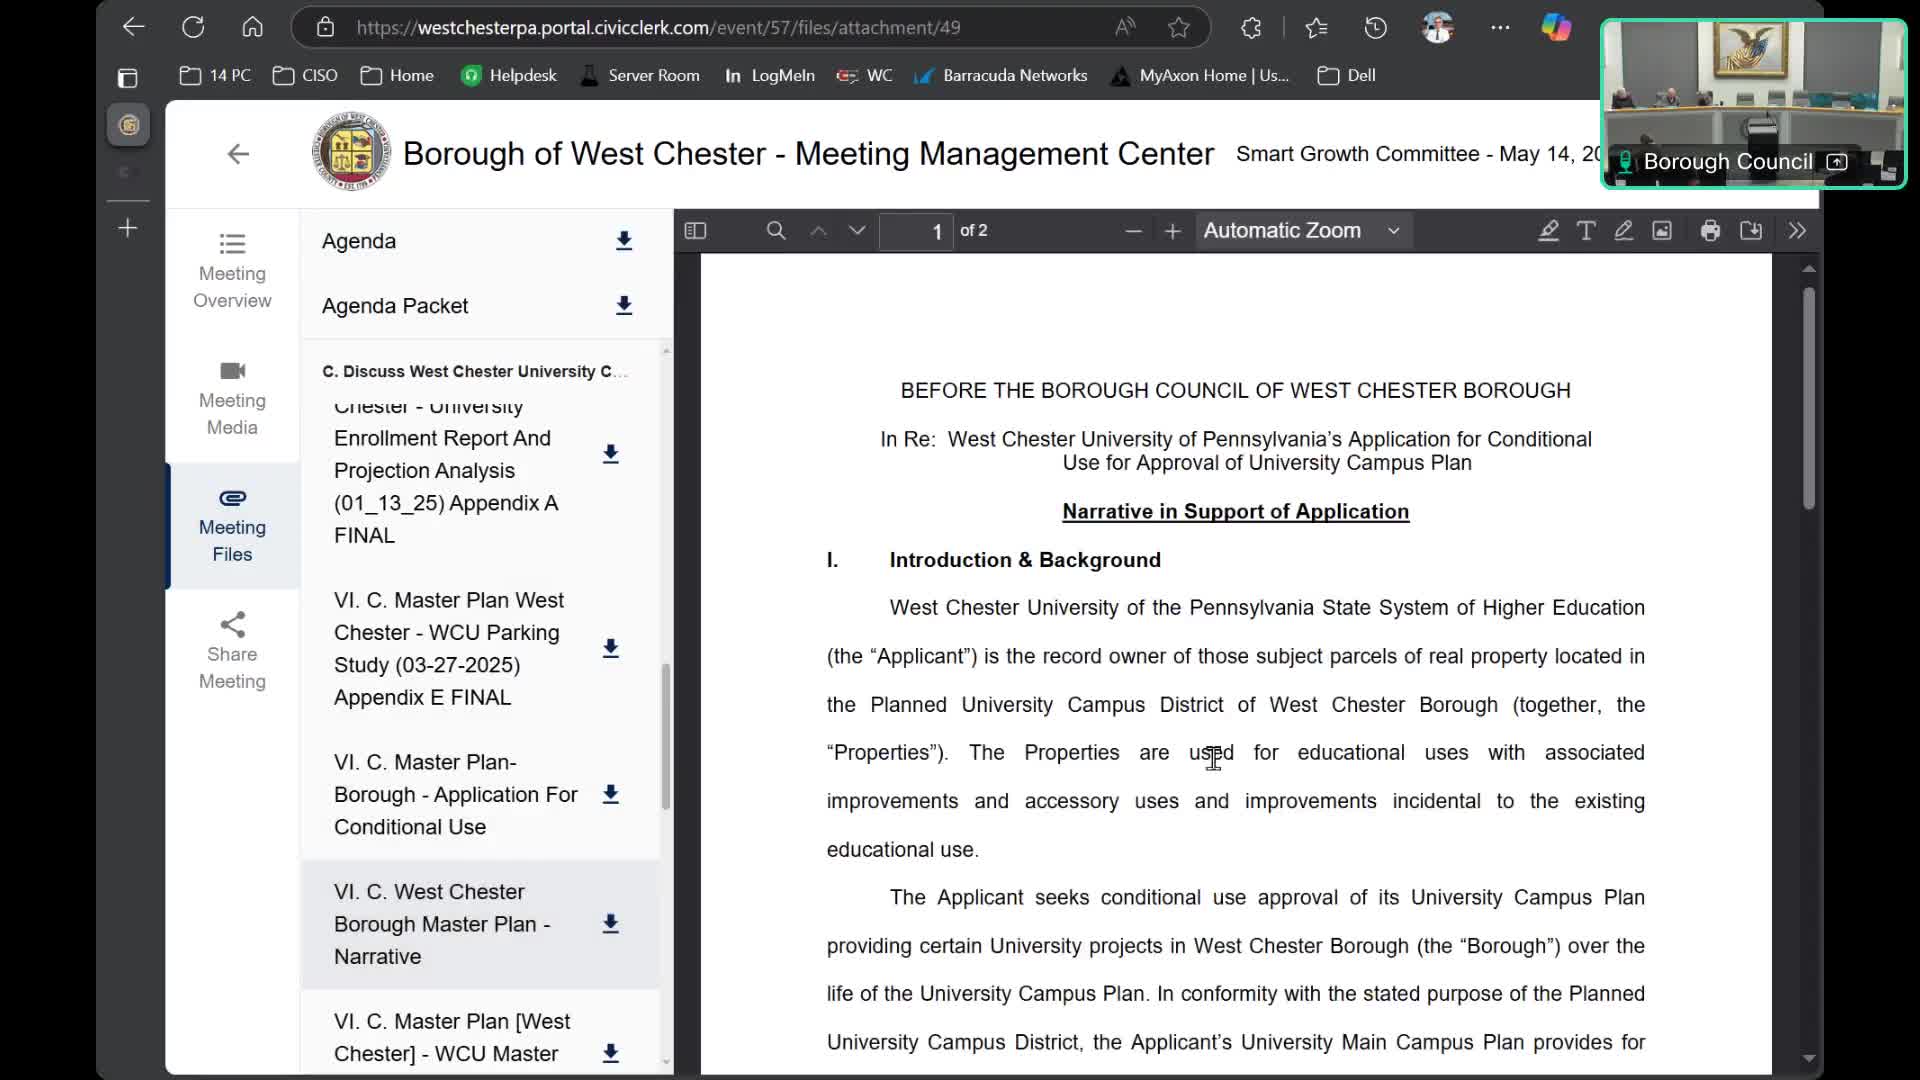
Task: Click the add image tool icon
Action: [x=1662, y=231]
